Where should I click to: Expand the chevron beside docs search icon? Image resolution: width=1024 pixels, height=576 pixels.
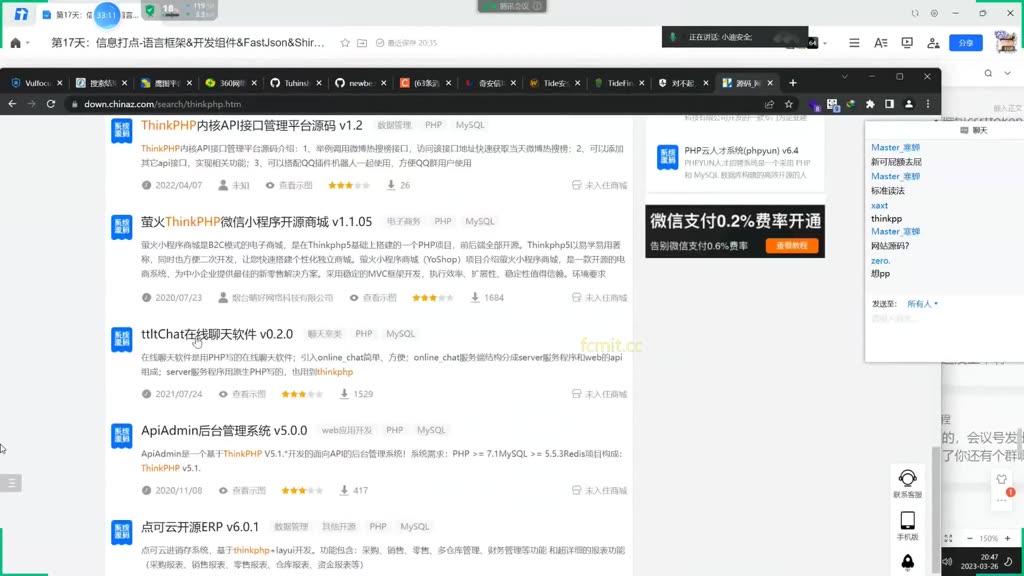point(1008,73)
